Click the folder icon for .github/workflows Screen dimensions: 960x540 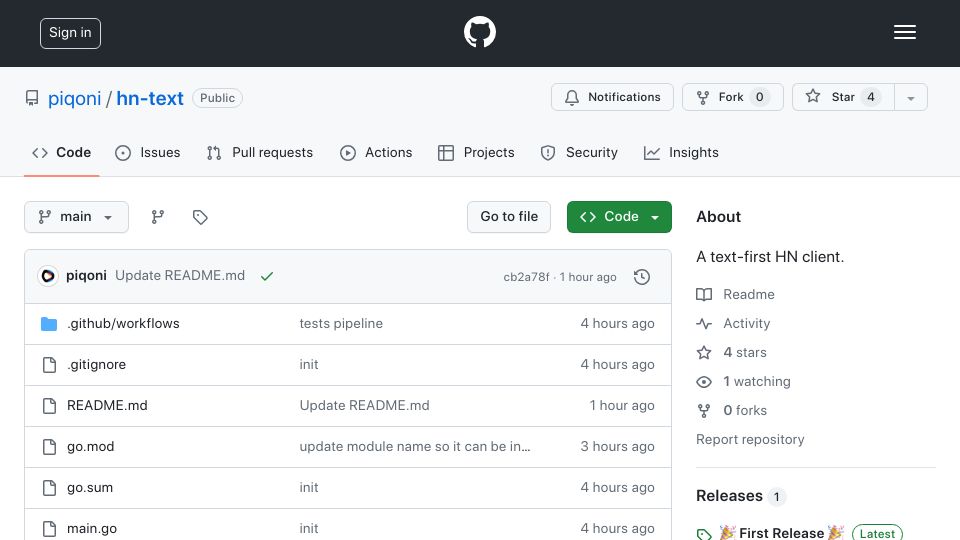pyautogui.click(x=49, y=323)
